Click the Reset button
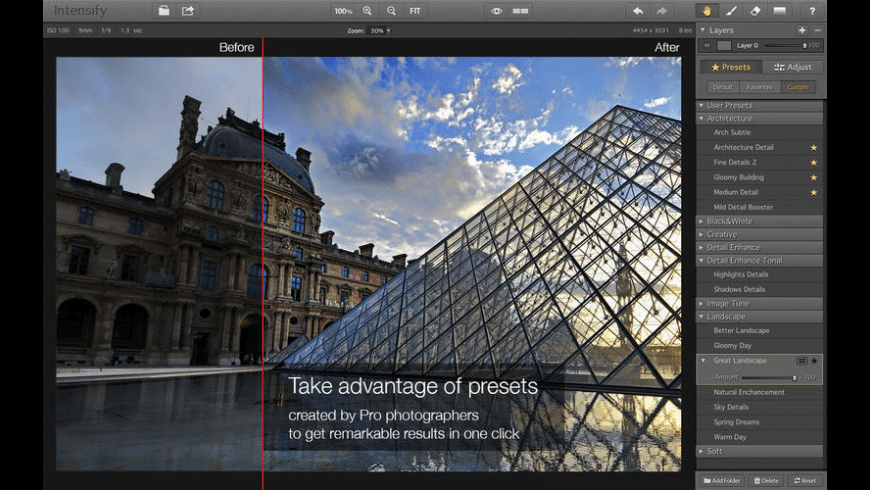Screen dimensions: 870x490 click(805, 481)
